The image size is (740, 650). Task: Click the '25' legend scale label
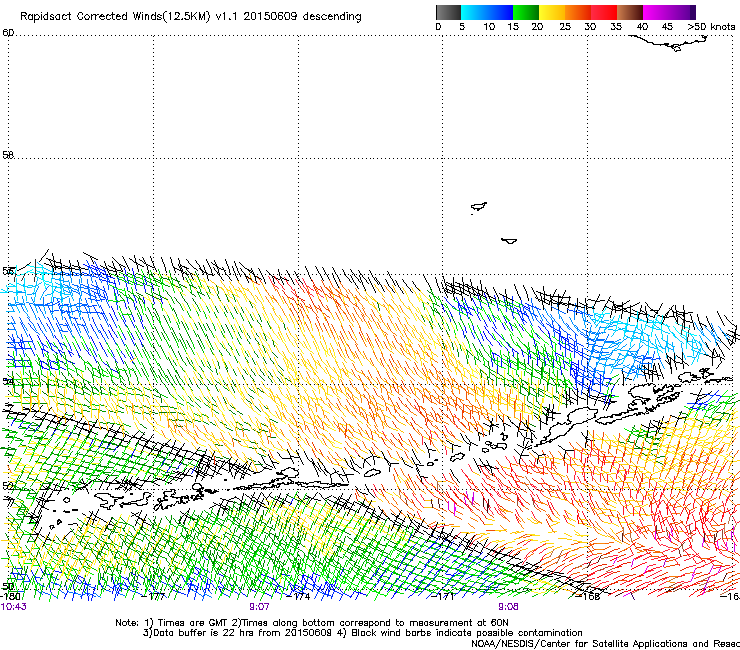point(565,27)
